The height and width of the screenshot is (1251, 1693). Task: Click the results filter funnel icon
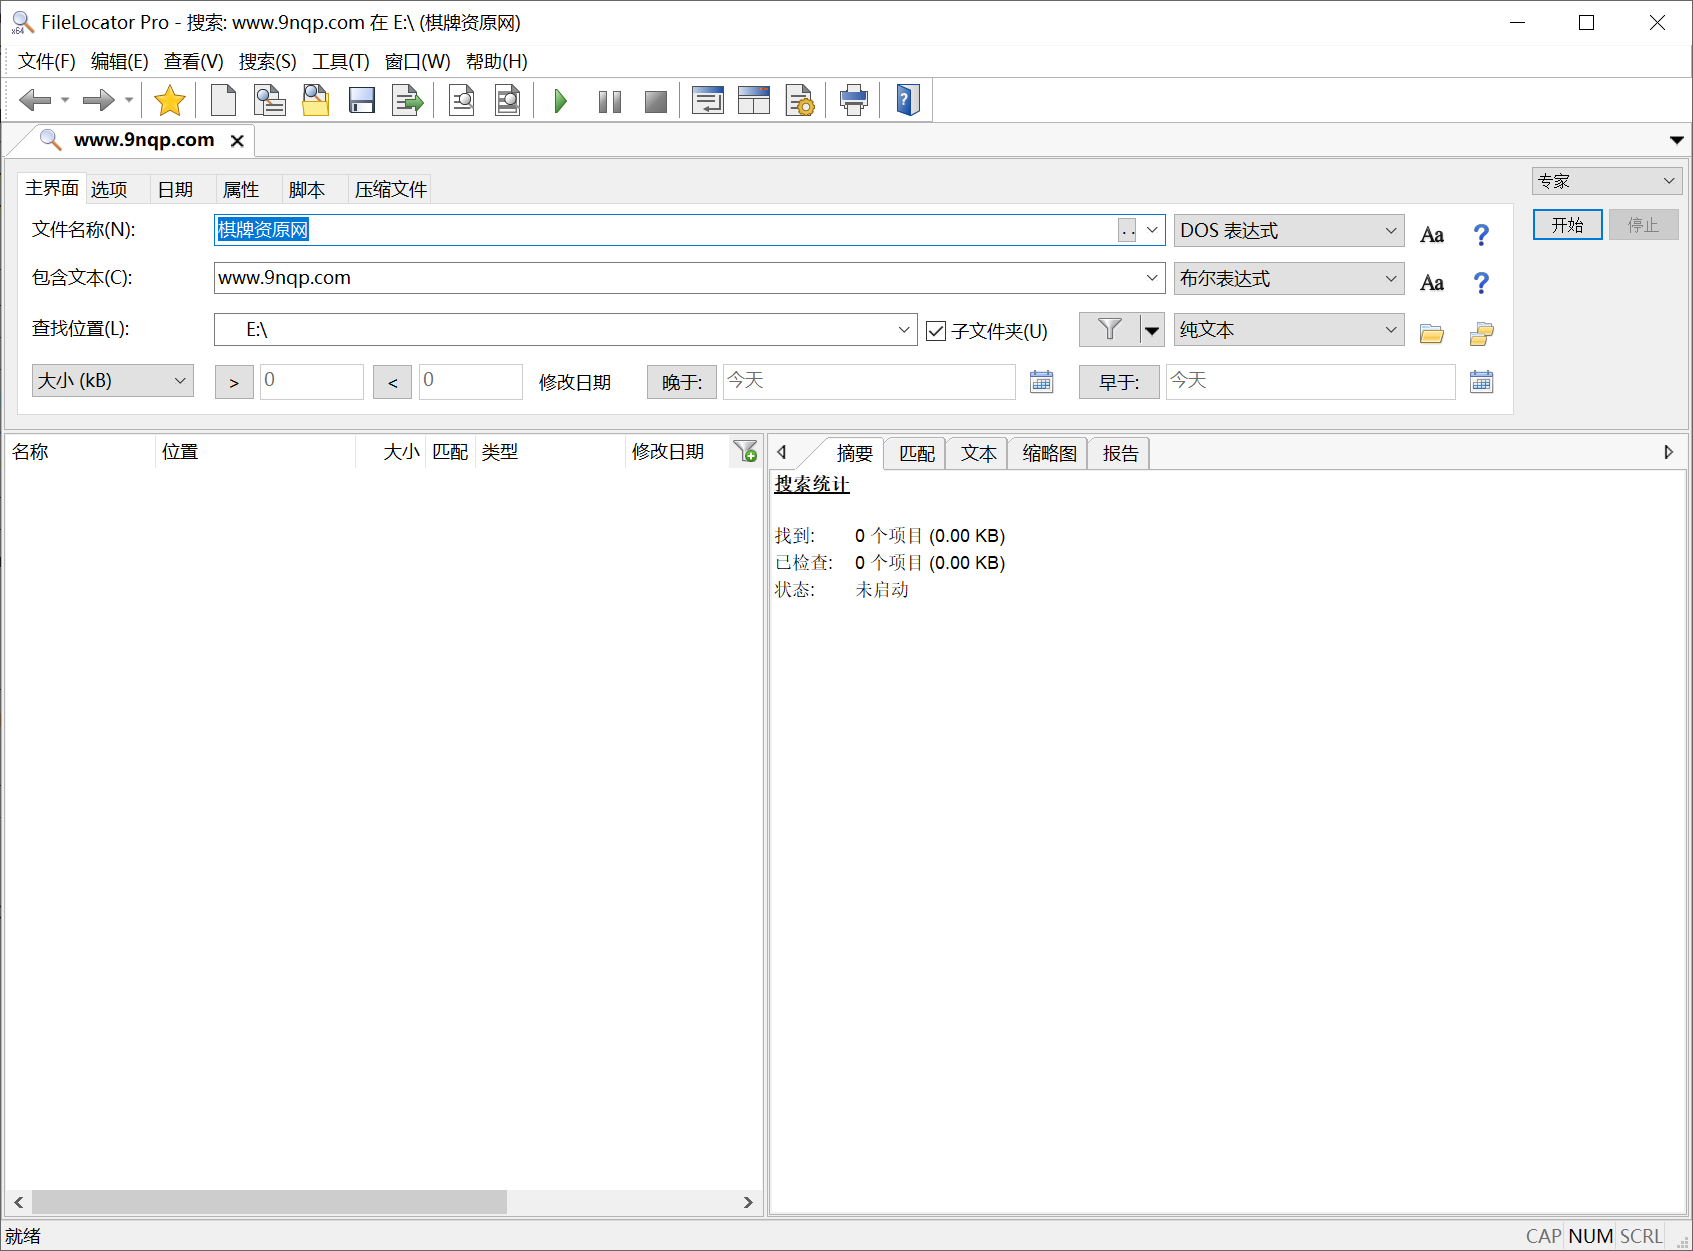[745, 452]
